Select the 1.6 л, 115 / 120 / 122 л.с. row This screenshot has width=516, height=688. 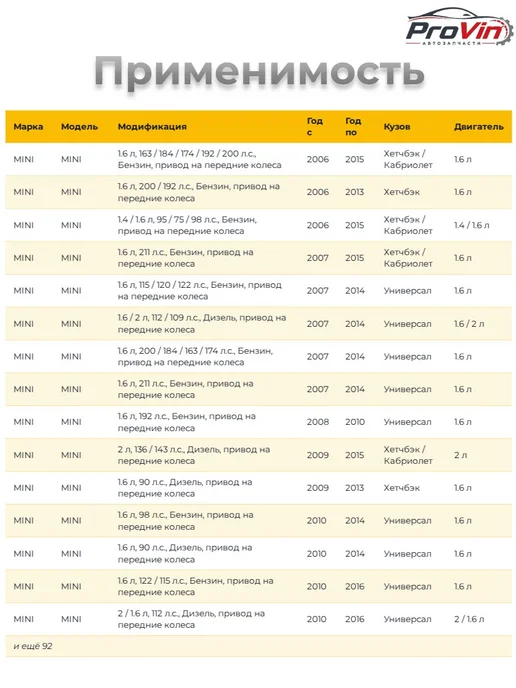(x=258, y=291)
